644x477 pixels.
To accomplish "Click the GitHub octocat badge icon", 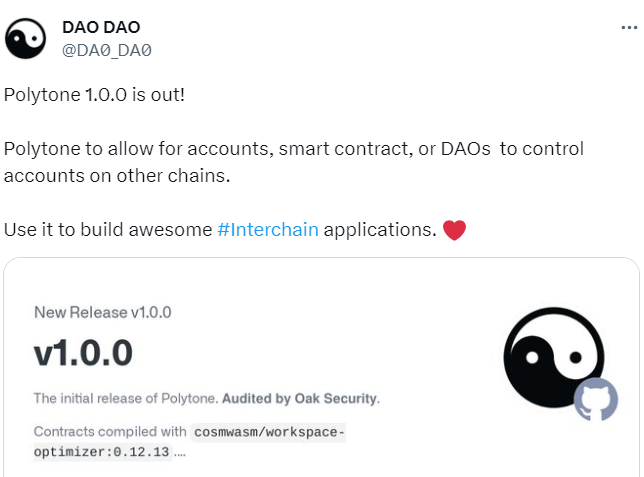I will (596, 400).
